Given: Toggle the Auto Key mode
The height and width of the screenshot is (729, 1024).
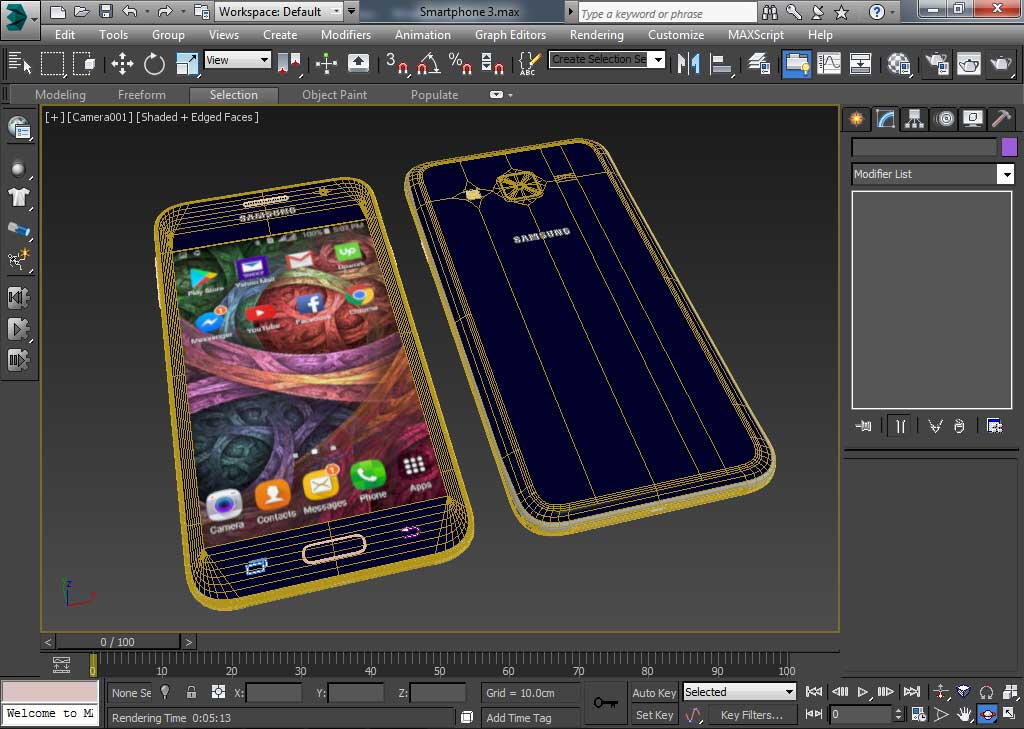Looking at the screenshot, I should click(x=654, y=692).
